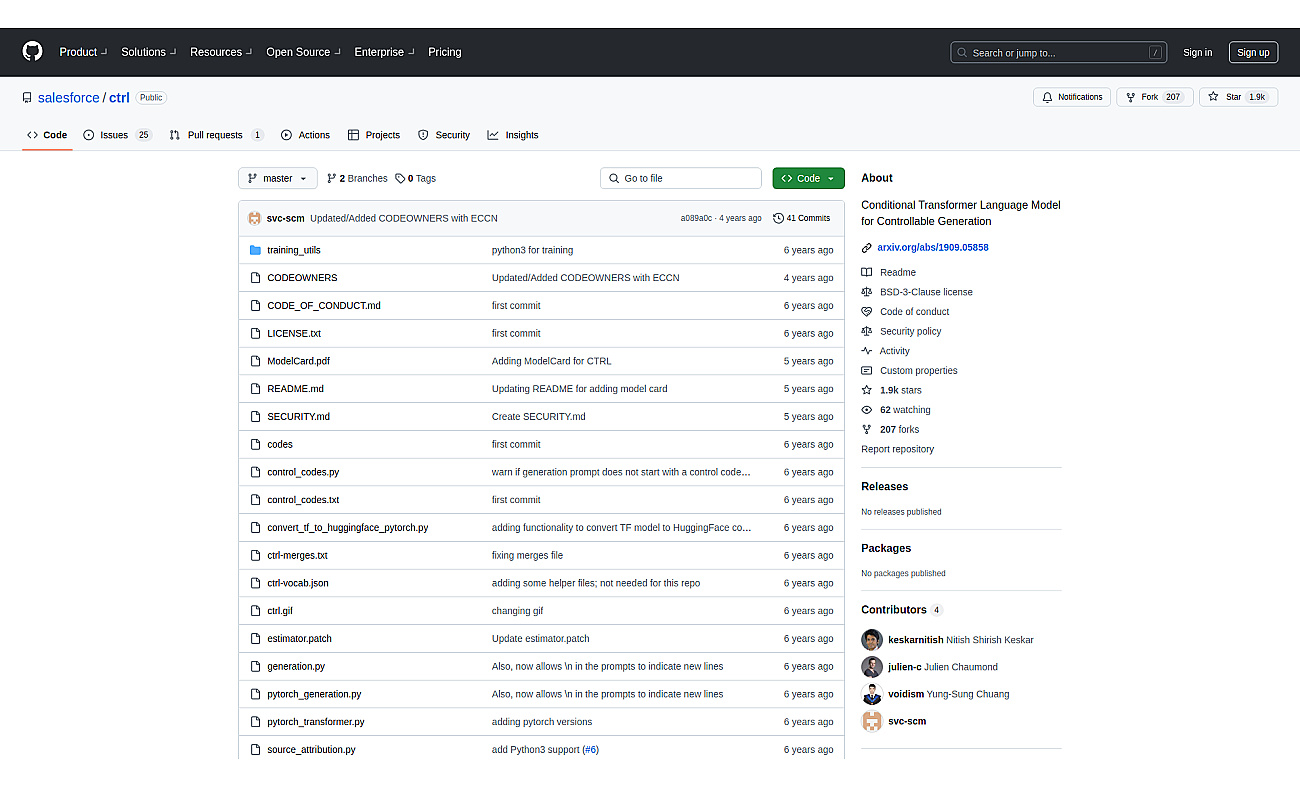This screenshot has height=788, width=1300.
Task: Open the arxiv.org/abs/1909.05858 link
Action: [933, 247]
